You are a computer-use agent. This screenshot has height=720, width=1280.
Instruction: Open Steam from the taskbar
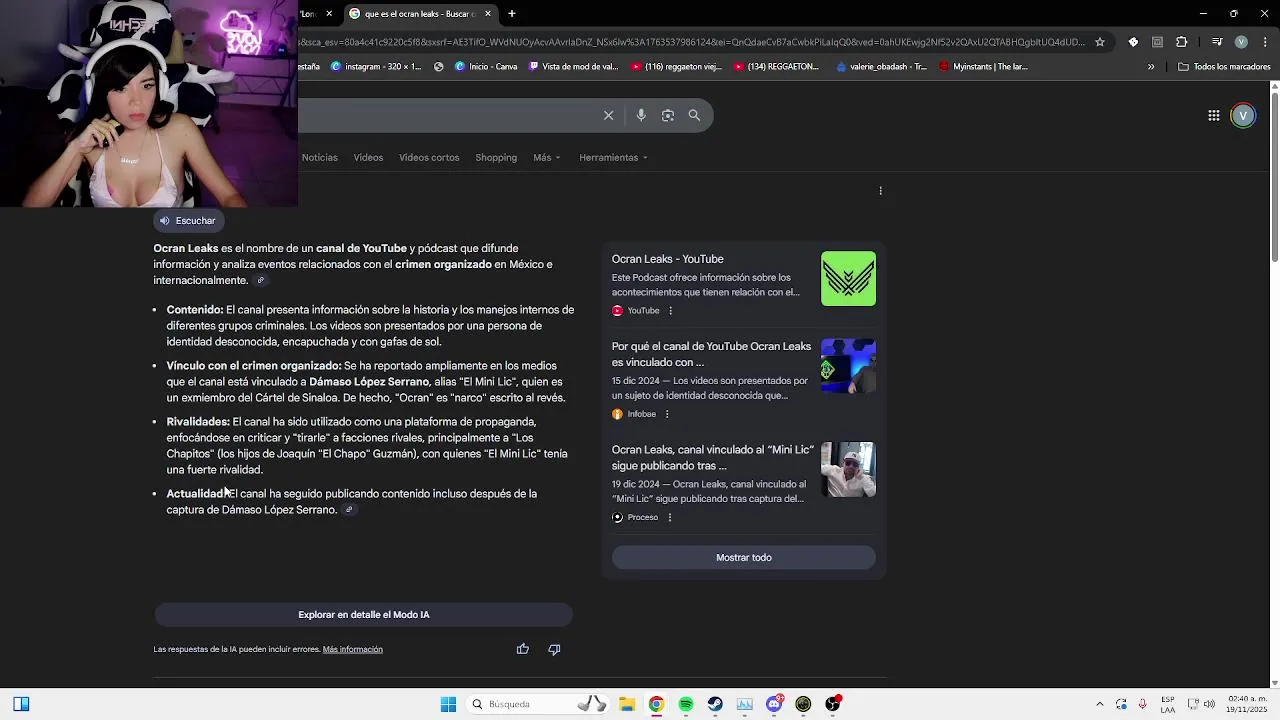pyautogui.click(x=715, y=704)
